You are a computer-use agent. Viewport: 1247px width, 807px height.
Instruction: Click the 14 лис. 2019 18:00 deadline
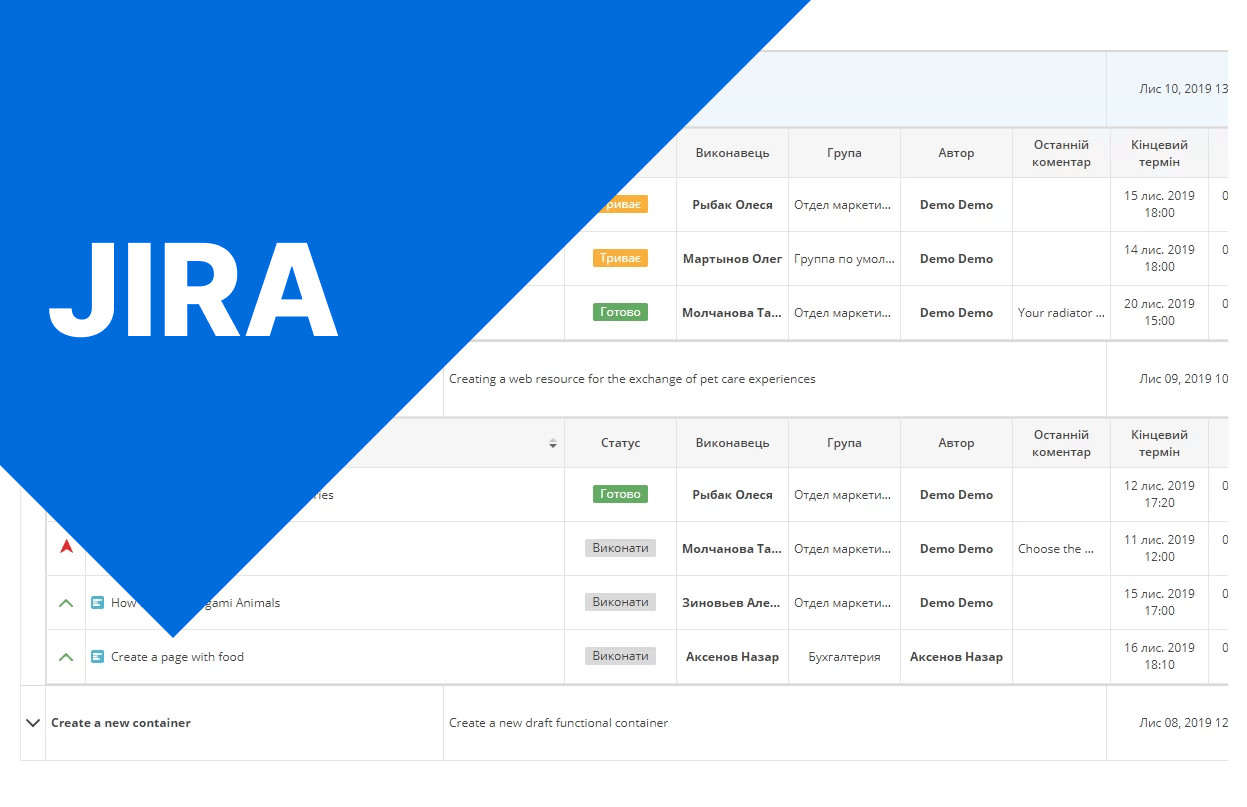coord(1160,258)
